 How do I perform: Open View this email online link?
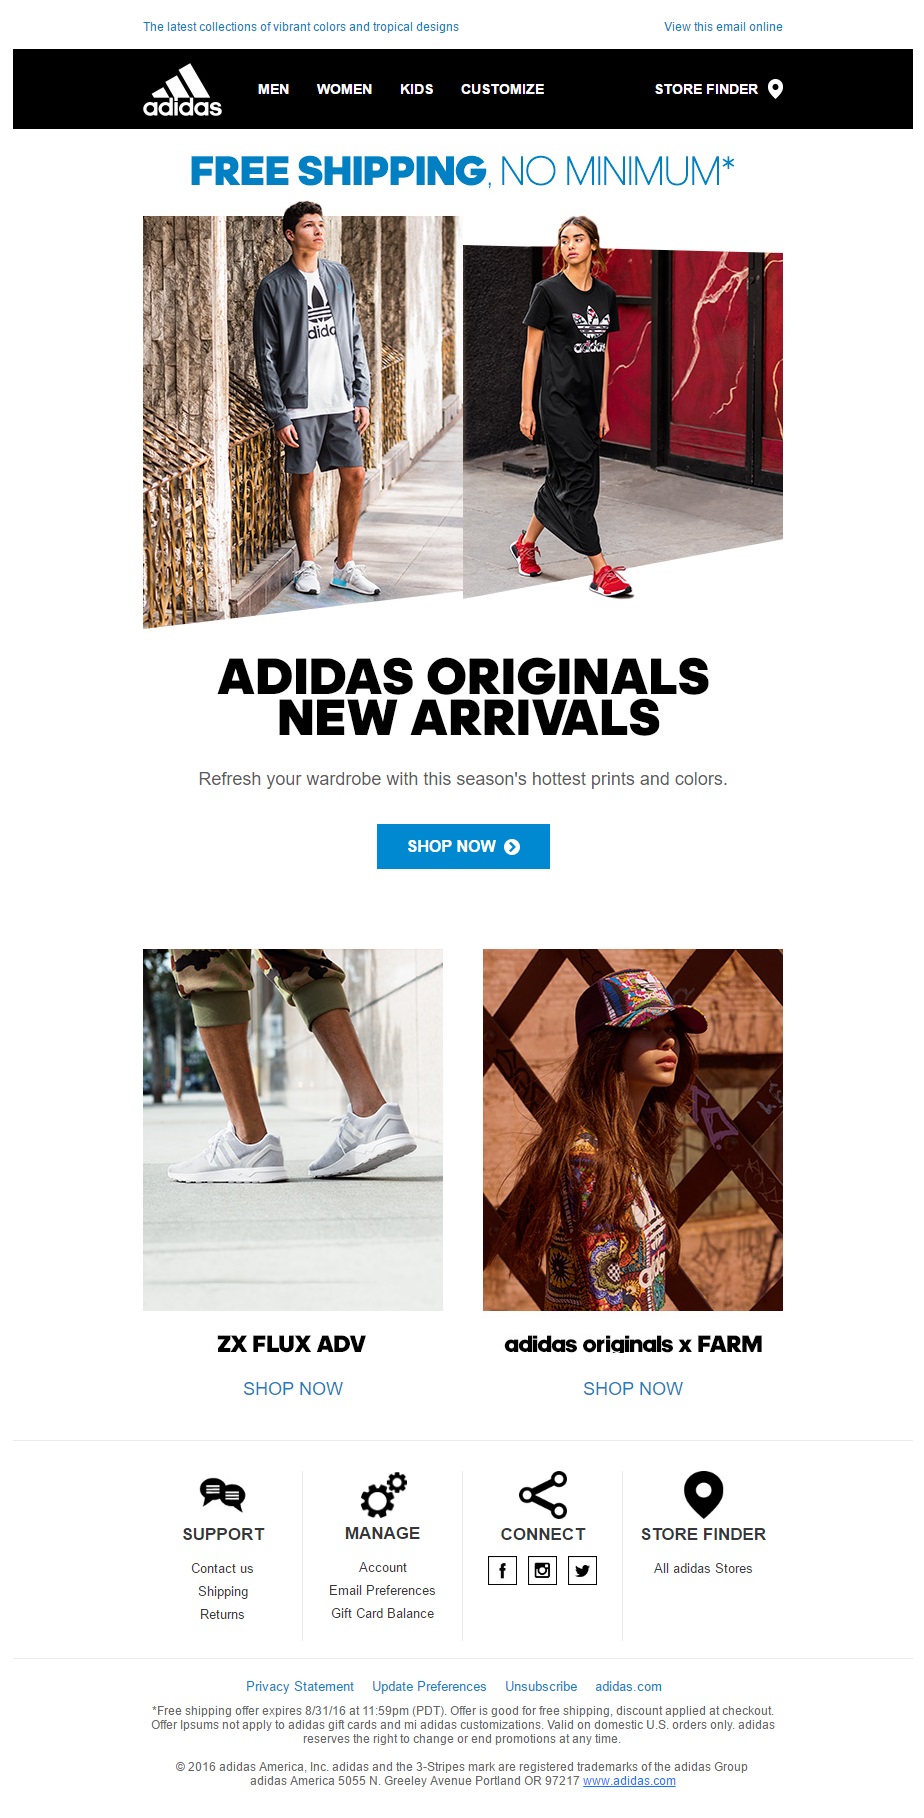(x=723, y=27)
